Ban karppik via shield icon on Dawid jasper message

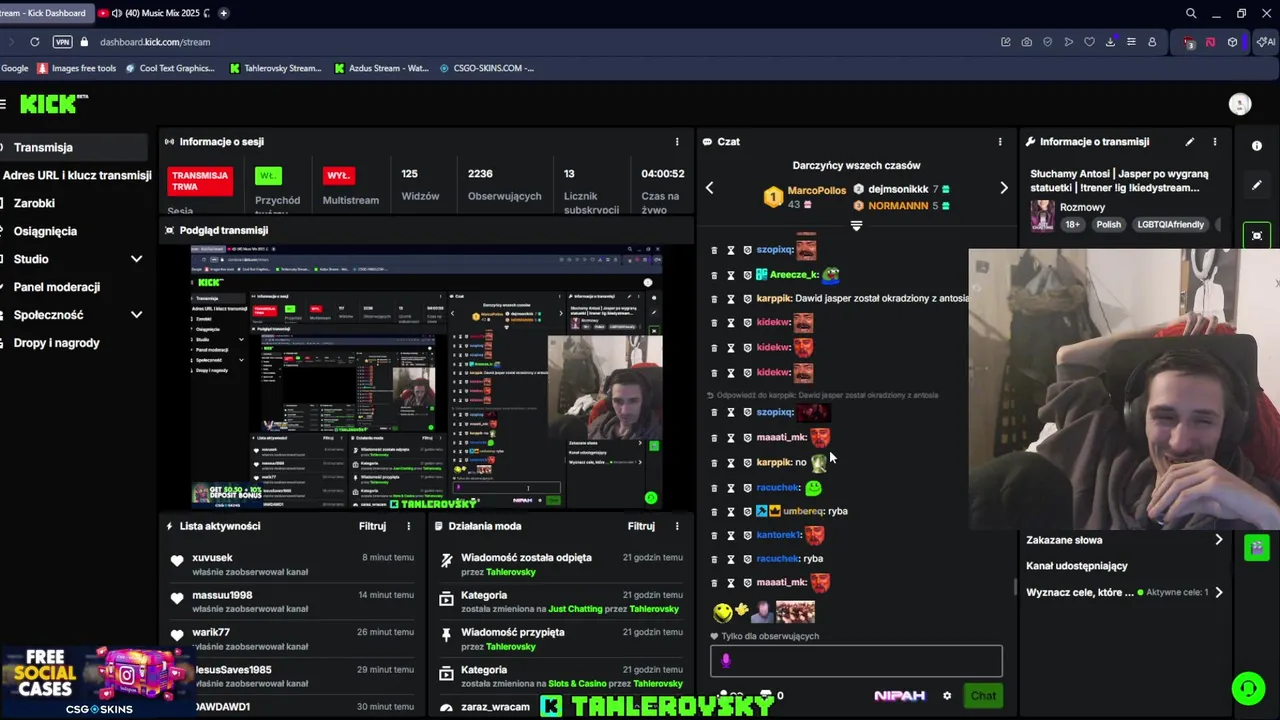pyautogui.click(x=747, y=298)
